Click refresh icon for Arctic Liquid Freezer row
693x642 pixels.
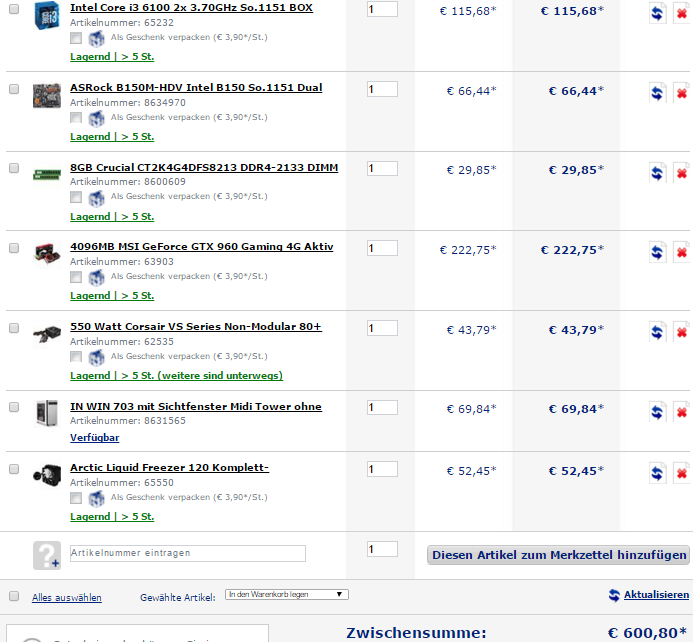657,473
